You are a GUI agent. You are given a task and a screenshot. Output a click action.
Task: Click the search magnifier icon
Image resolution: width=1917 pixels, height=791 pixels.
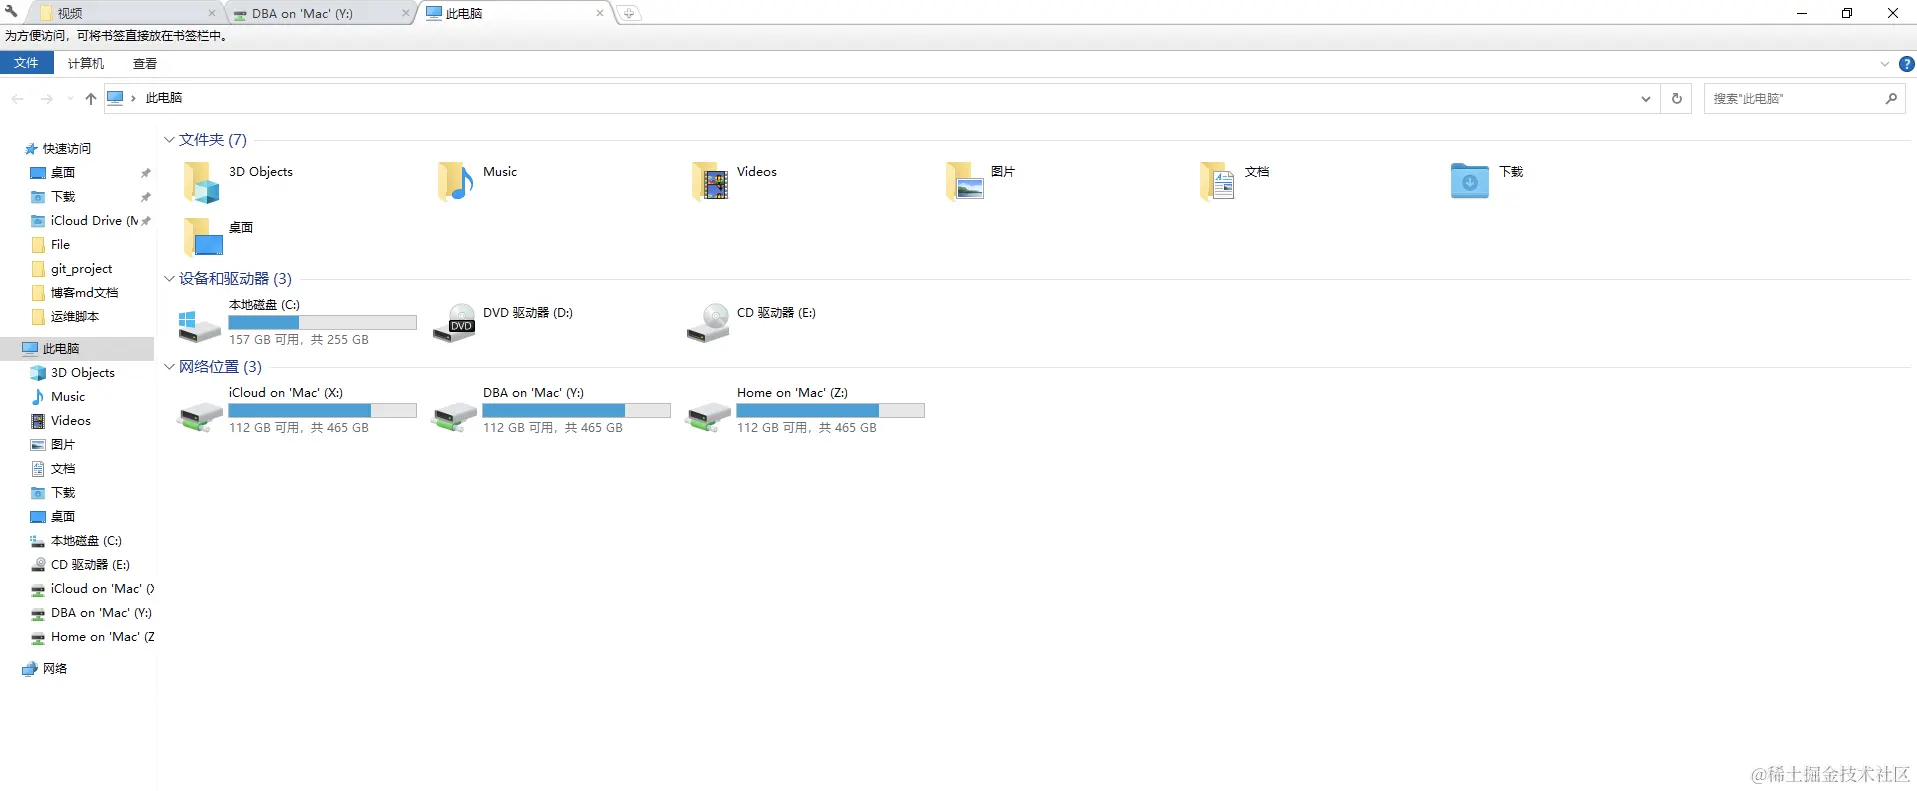[1891, 98]
